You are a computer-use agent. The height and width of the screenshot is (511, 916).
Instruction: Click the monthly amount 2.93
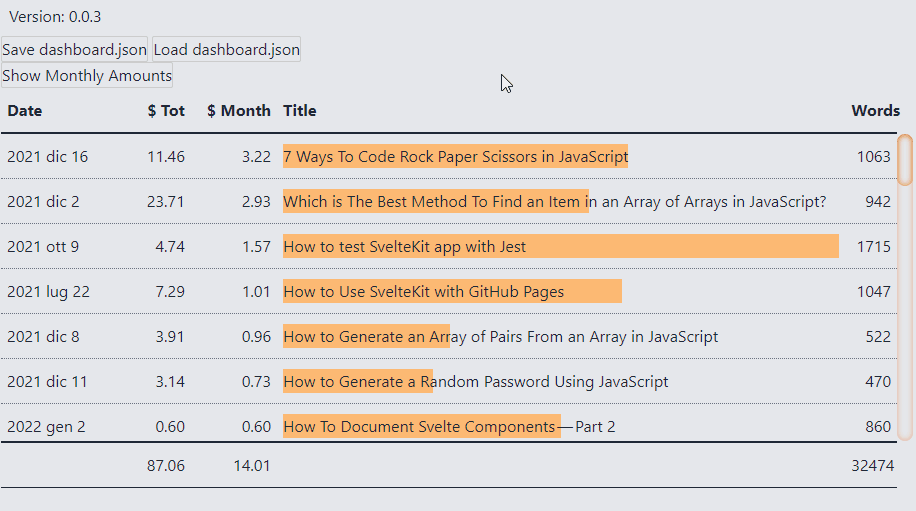click(256, 201)
